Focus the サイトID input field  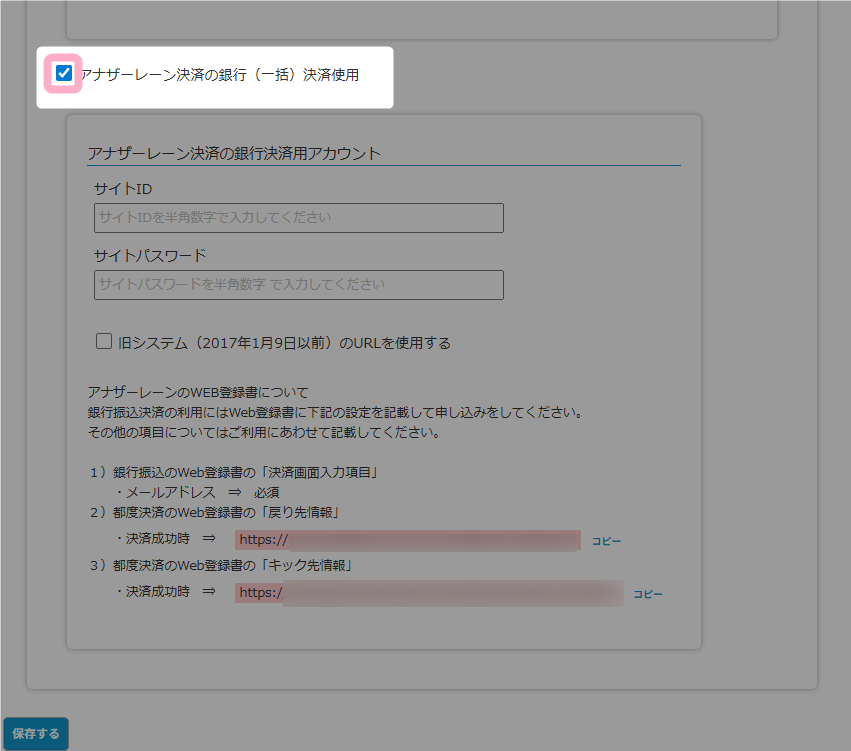pyautogui.click(x=298, y=218)
